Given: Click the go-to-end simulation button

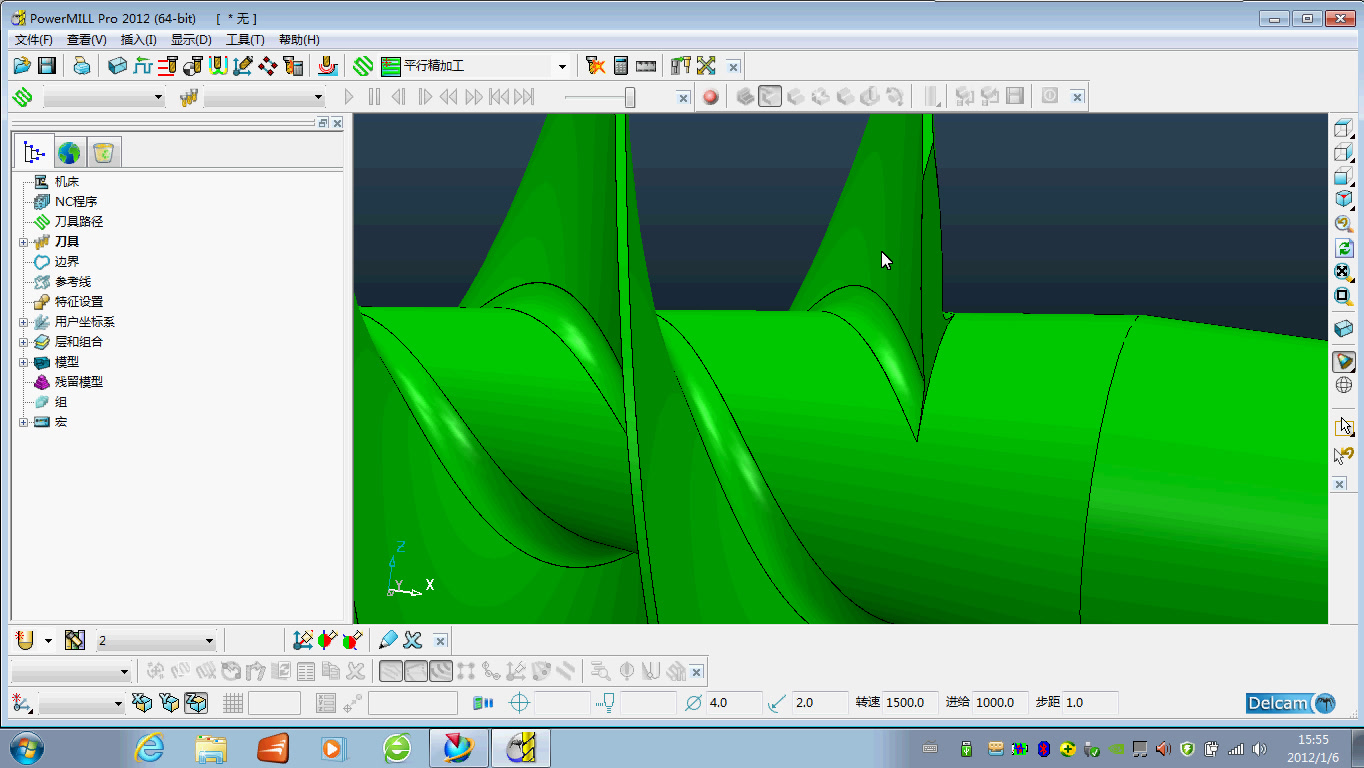Looking at the screenshot, I should click(524, 97).
